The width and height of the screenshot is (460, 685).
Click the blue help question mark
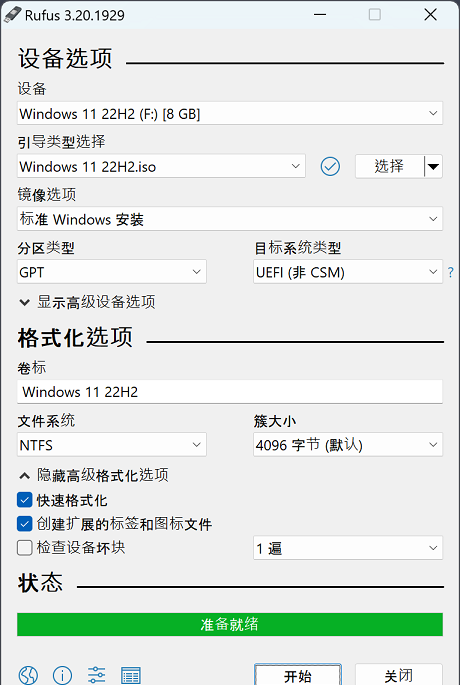point(451,273)
